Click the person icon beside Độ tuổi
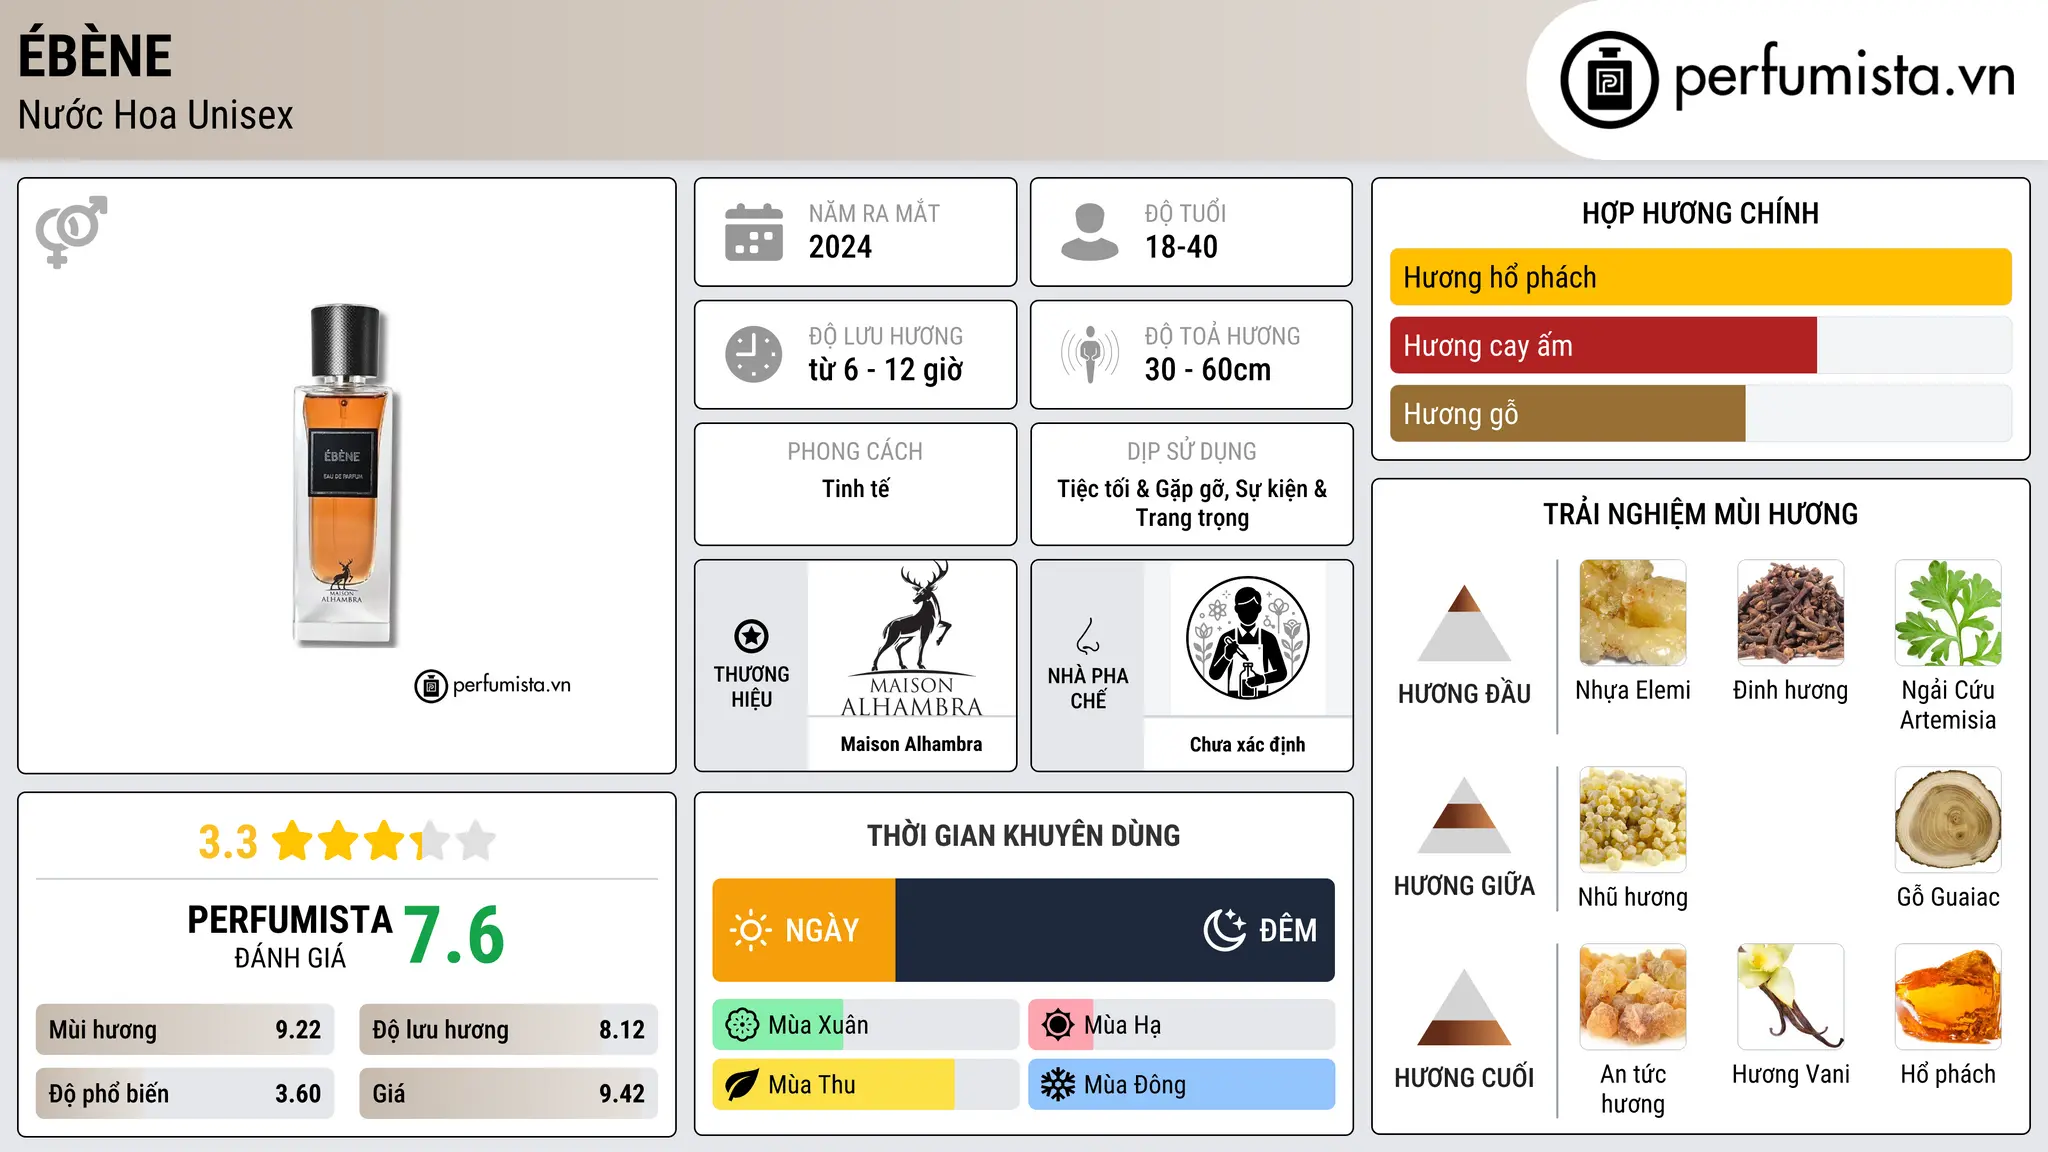 1089,232
